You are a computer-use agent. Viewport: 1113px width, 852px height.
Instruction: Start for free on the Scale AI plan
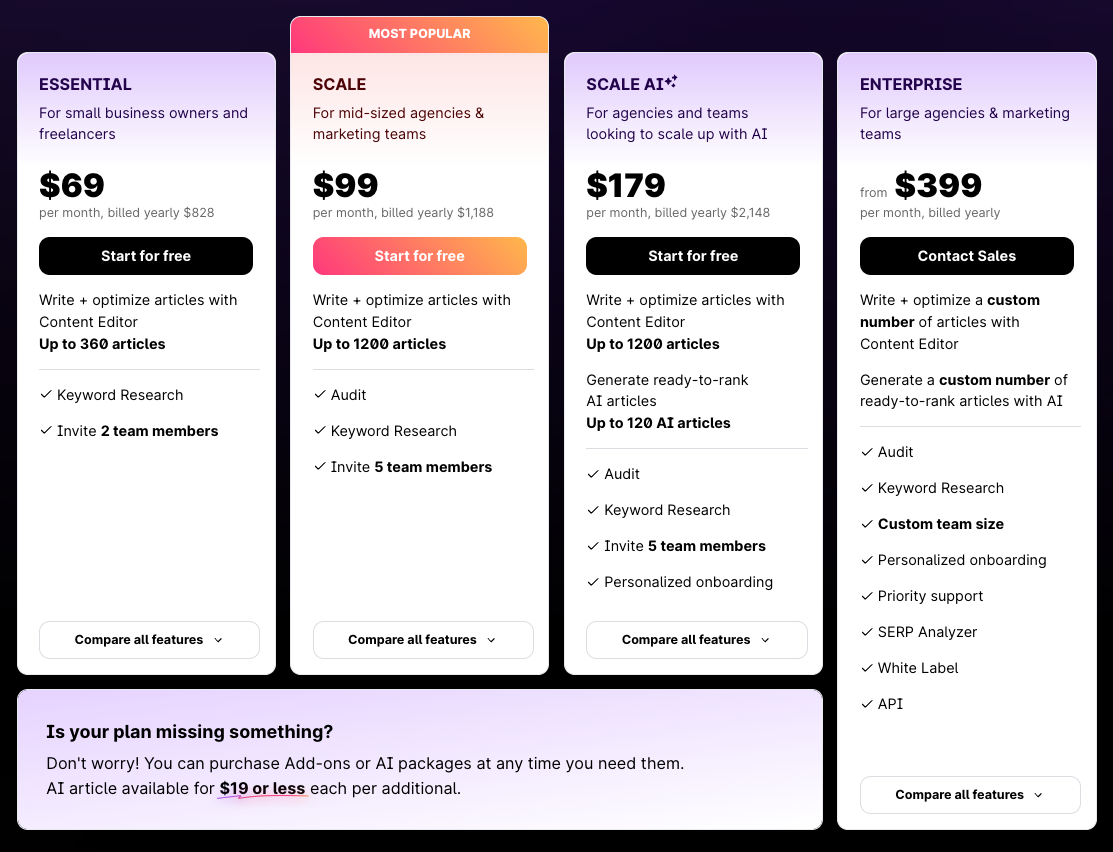point(693,256)
